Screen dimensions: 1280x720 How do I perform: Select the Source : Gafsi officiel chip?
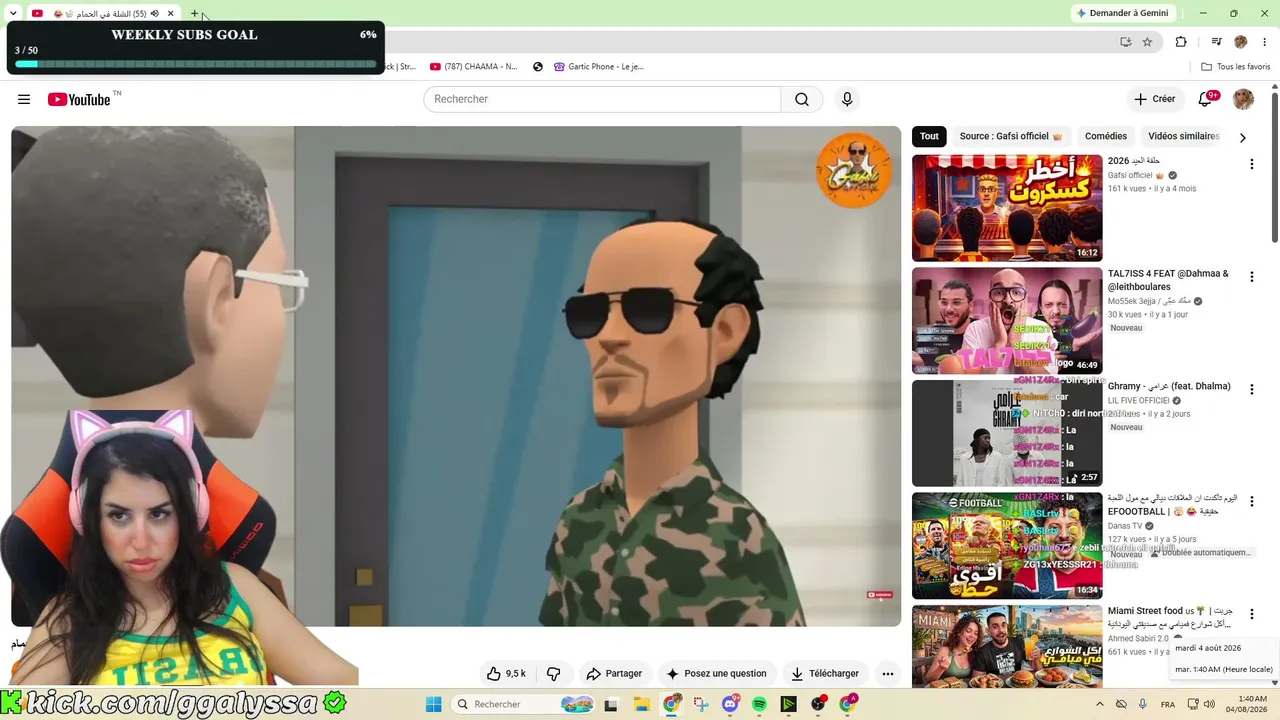1010,136
